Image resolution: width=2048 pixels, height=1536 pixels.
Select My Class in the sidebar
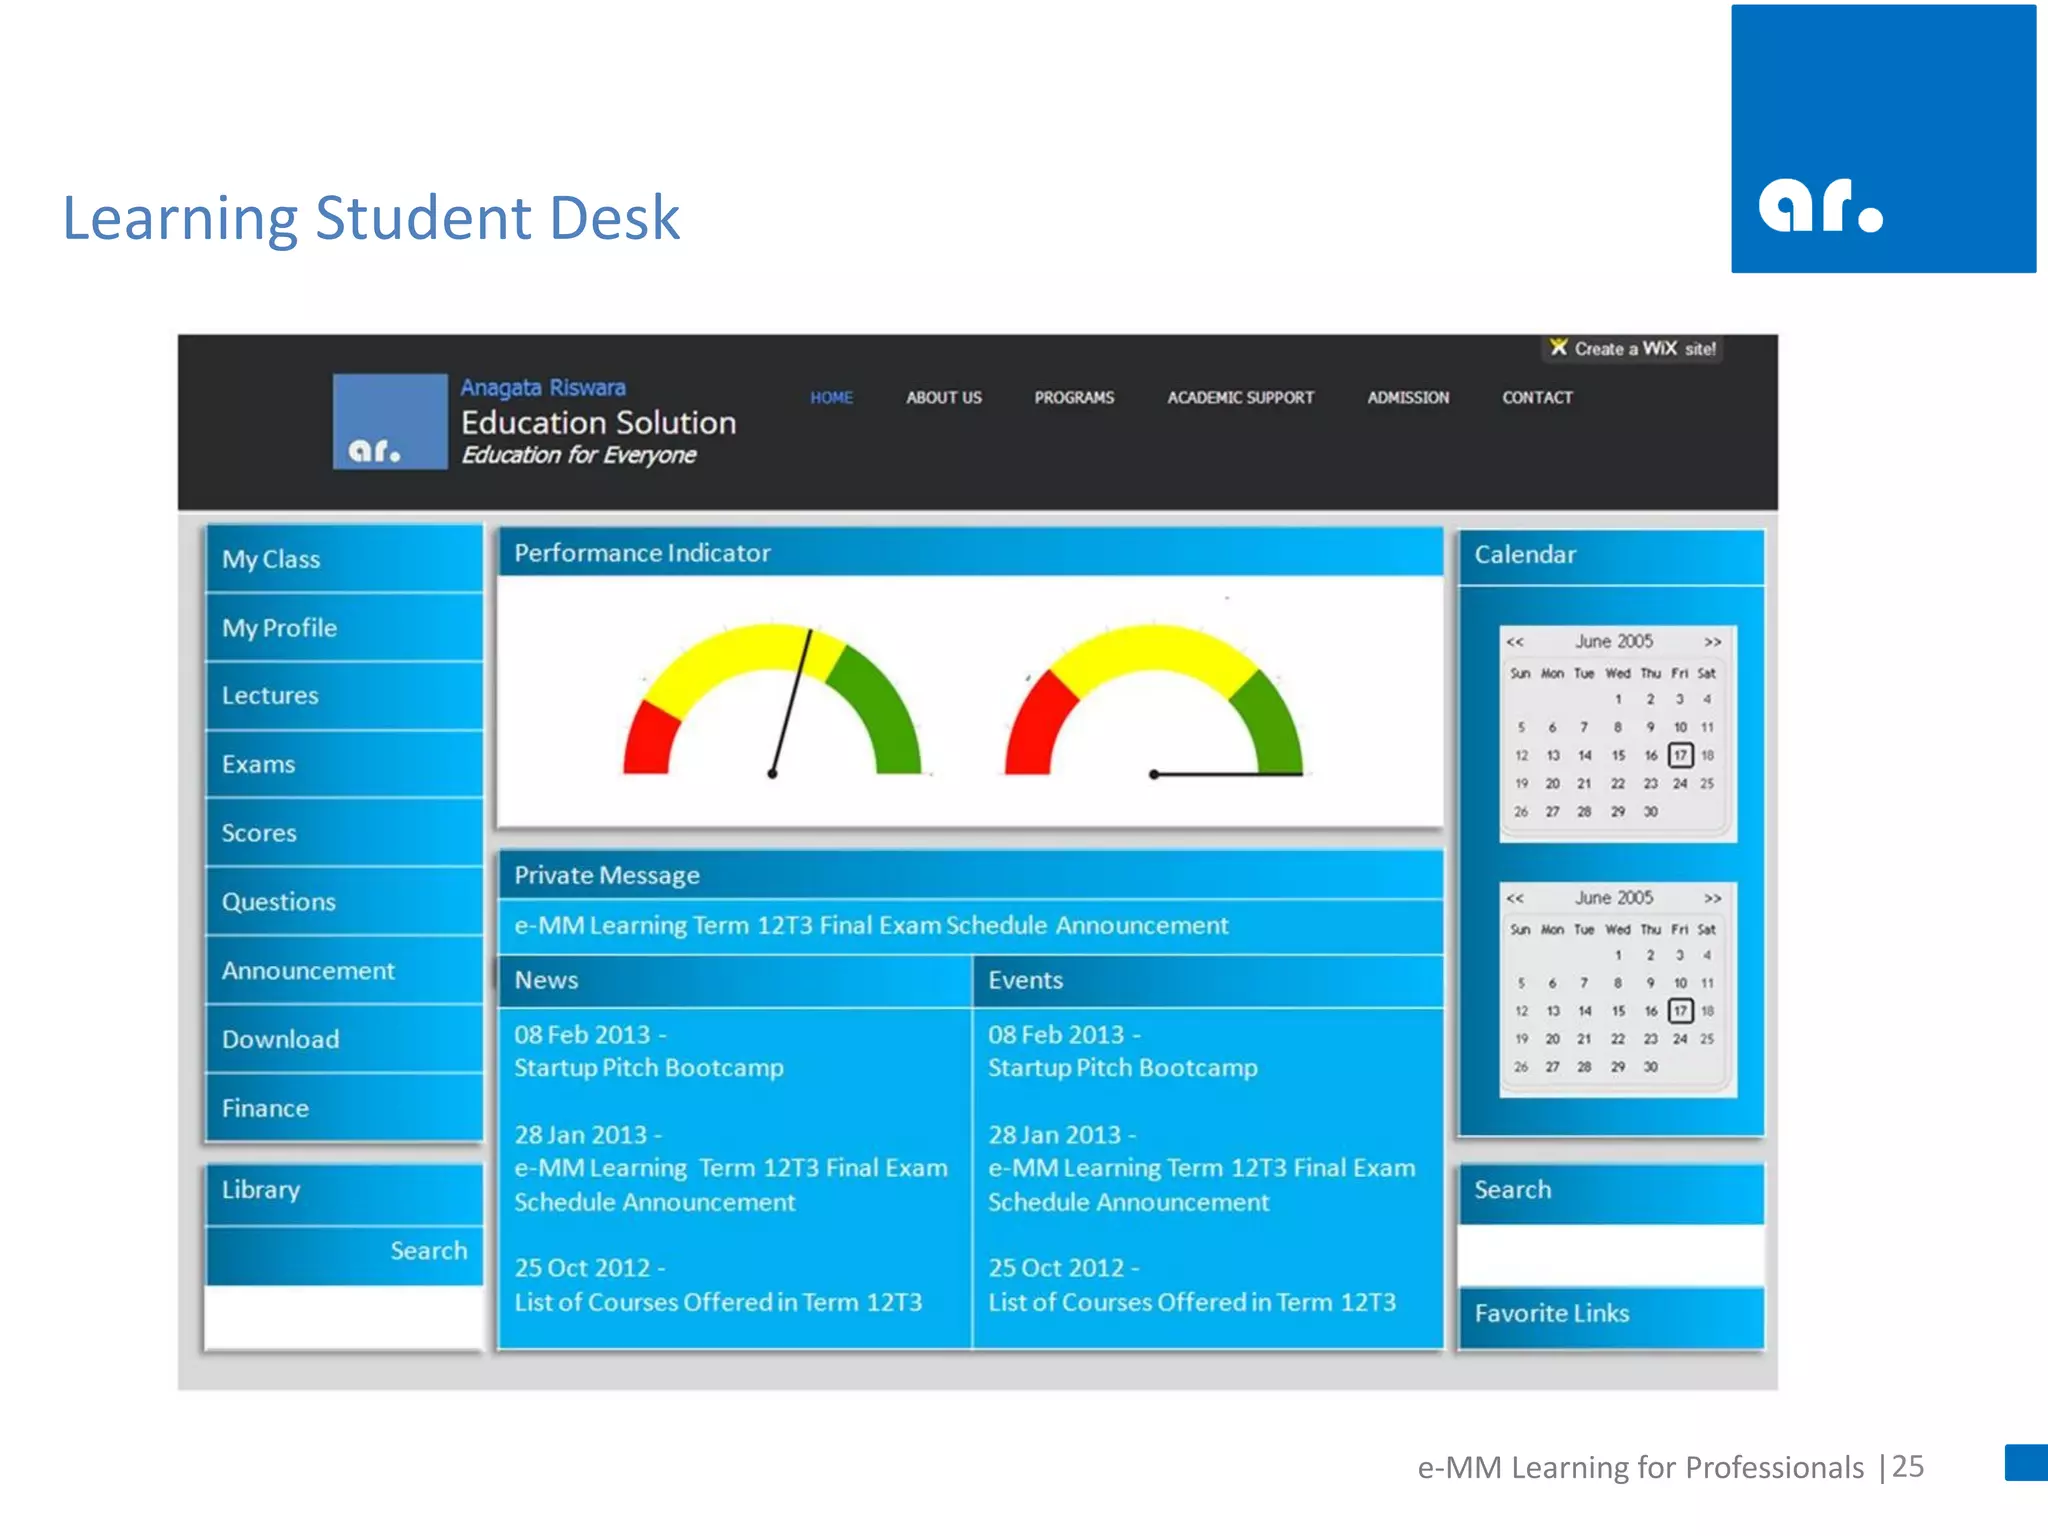coord(344,558)
